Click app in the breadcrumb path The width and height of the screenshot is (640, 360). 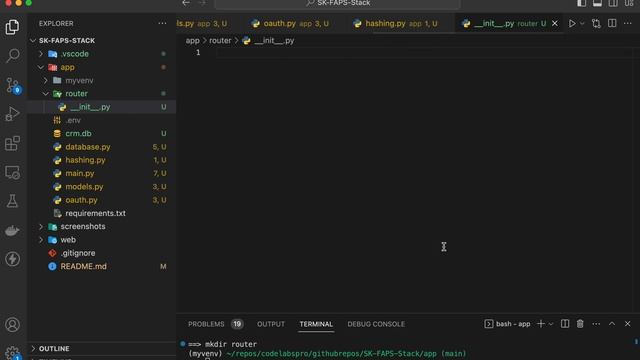[x=192, y=41]
